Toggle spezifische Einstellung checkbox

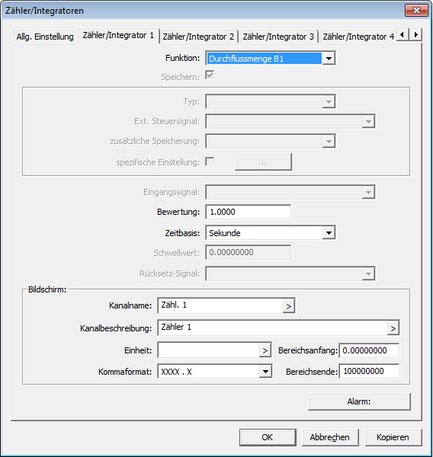coord(210,162)
